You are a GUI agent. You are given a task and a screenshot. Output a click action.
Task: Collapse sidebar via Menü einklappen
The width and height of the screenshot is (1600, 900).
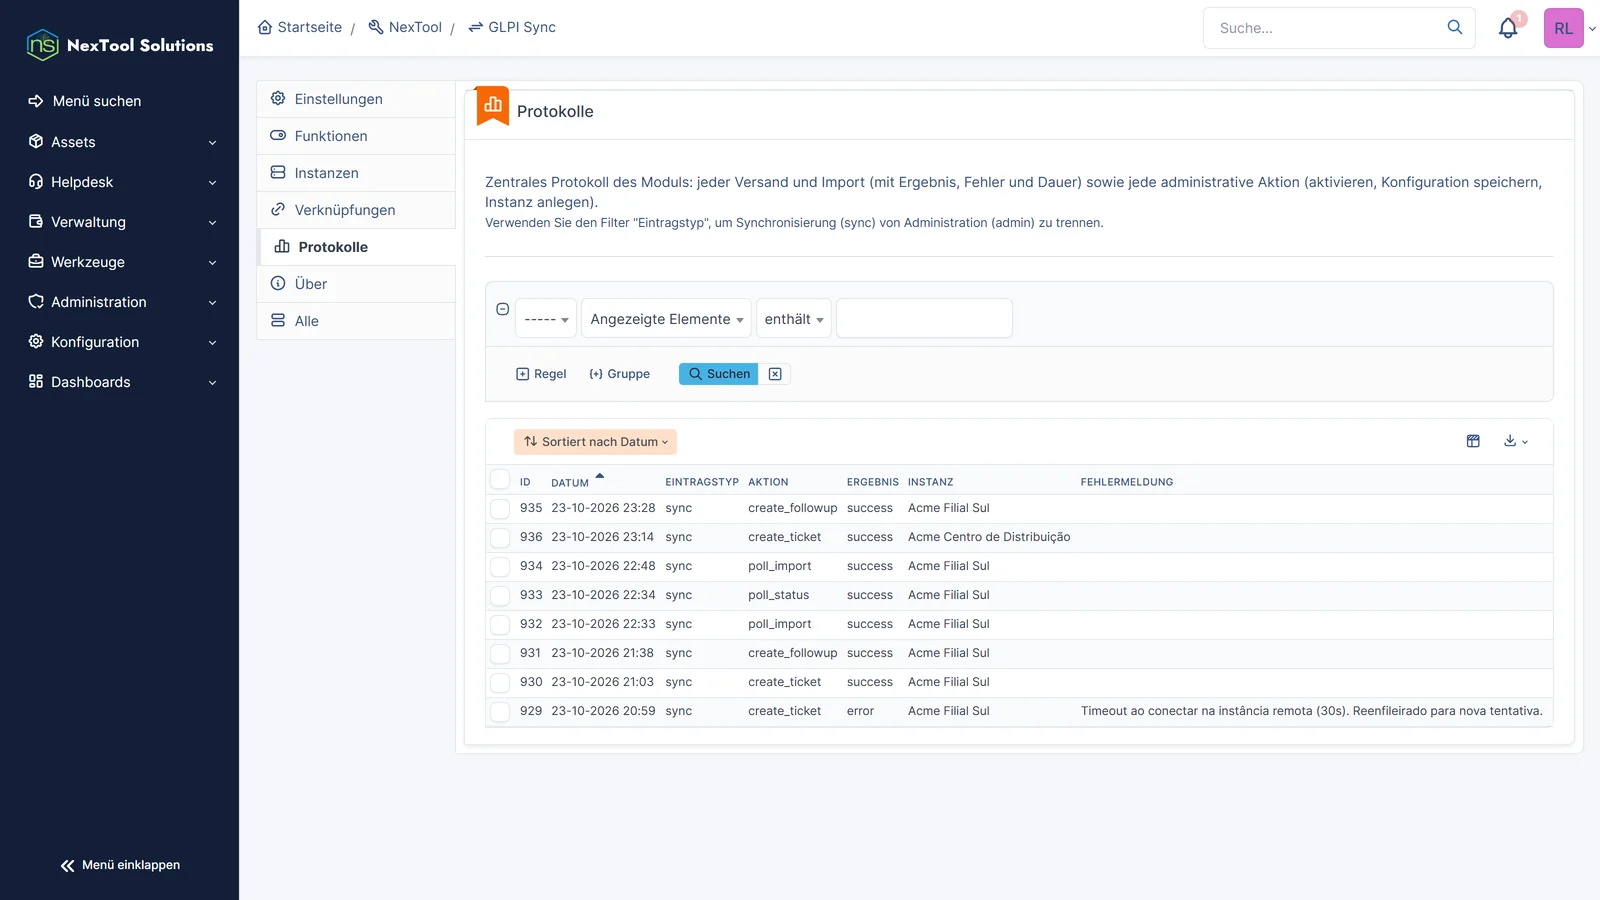coord(120,865)
